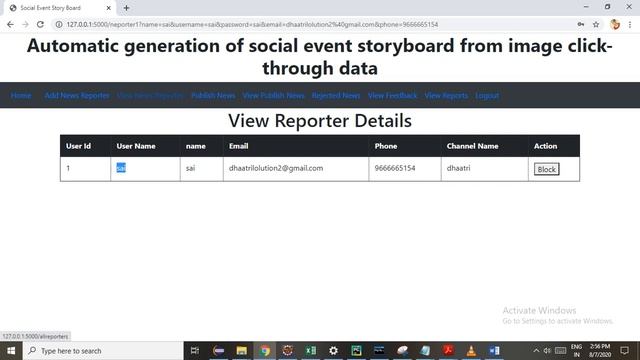This screenshot has width=640, height=360.
Task: Open VLC media player from taskbar
Action: [471, 351]
